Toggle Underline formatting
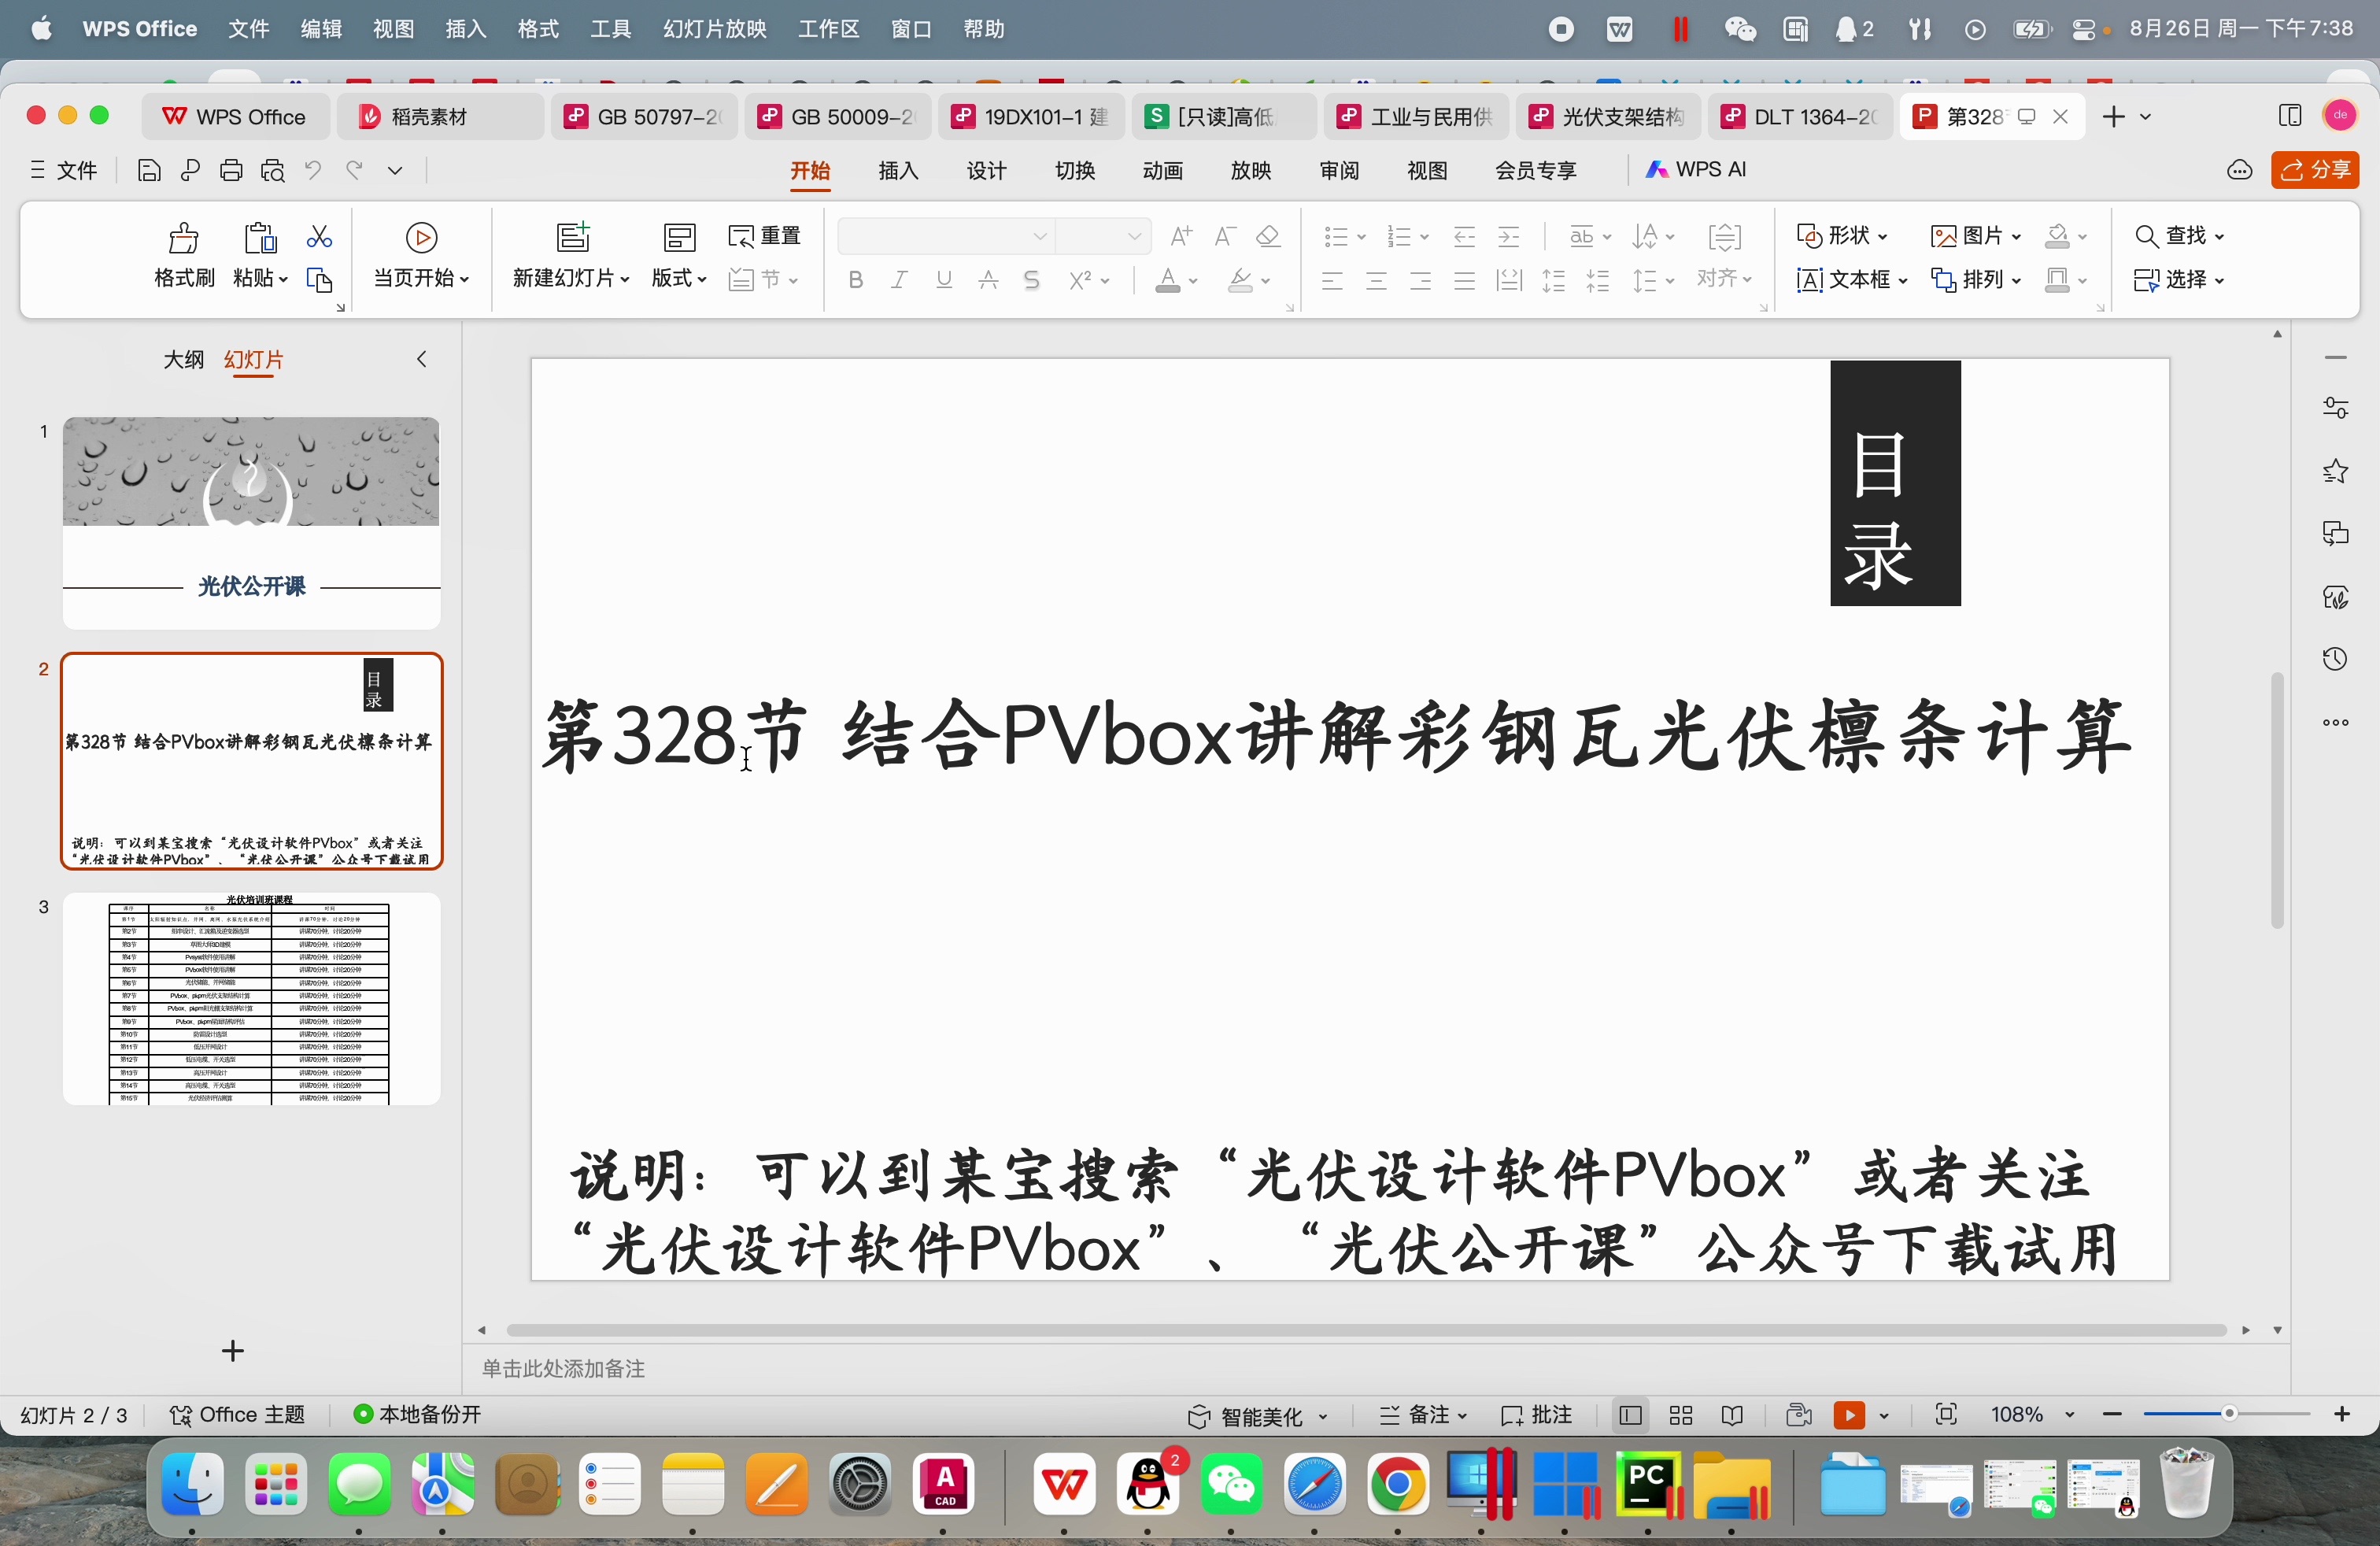This screenshot has width=2380, height=1546. 944,281
